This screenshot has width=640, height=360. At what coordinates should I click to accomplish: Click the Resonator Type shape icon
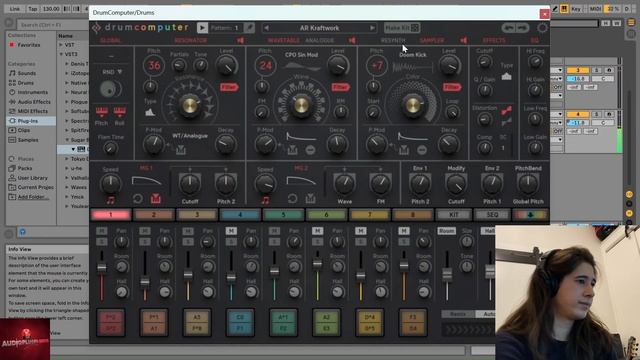(150, 112)
